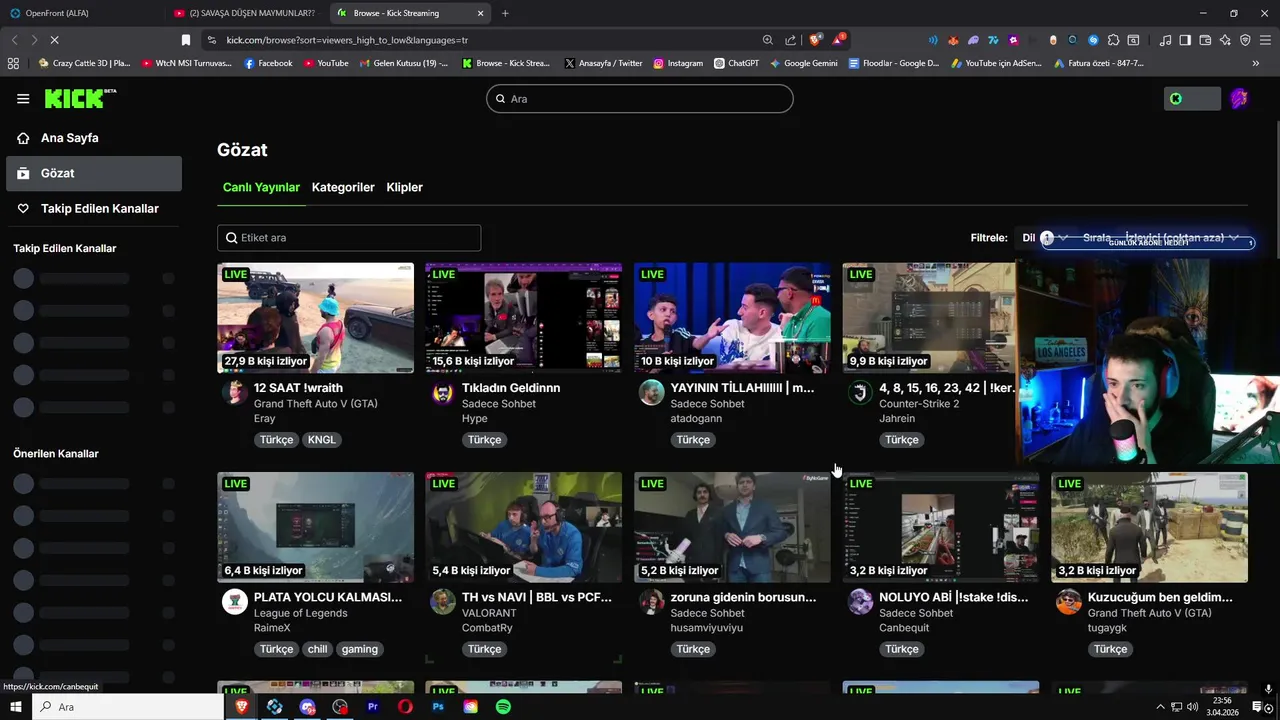
Task: Open the browser main menu button
Action: 1266,40
